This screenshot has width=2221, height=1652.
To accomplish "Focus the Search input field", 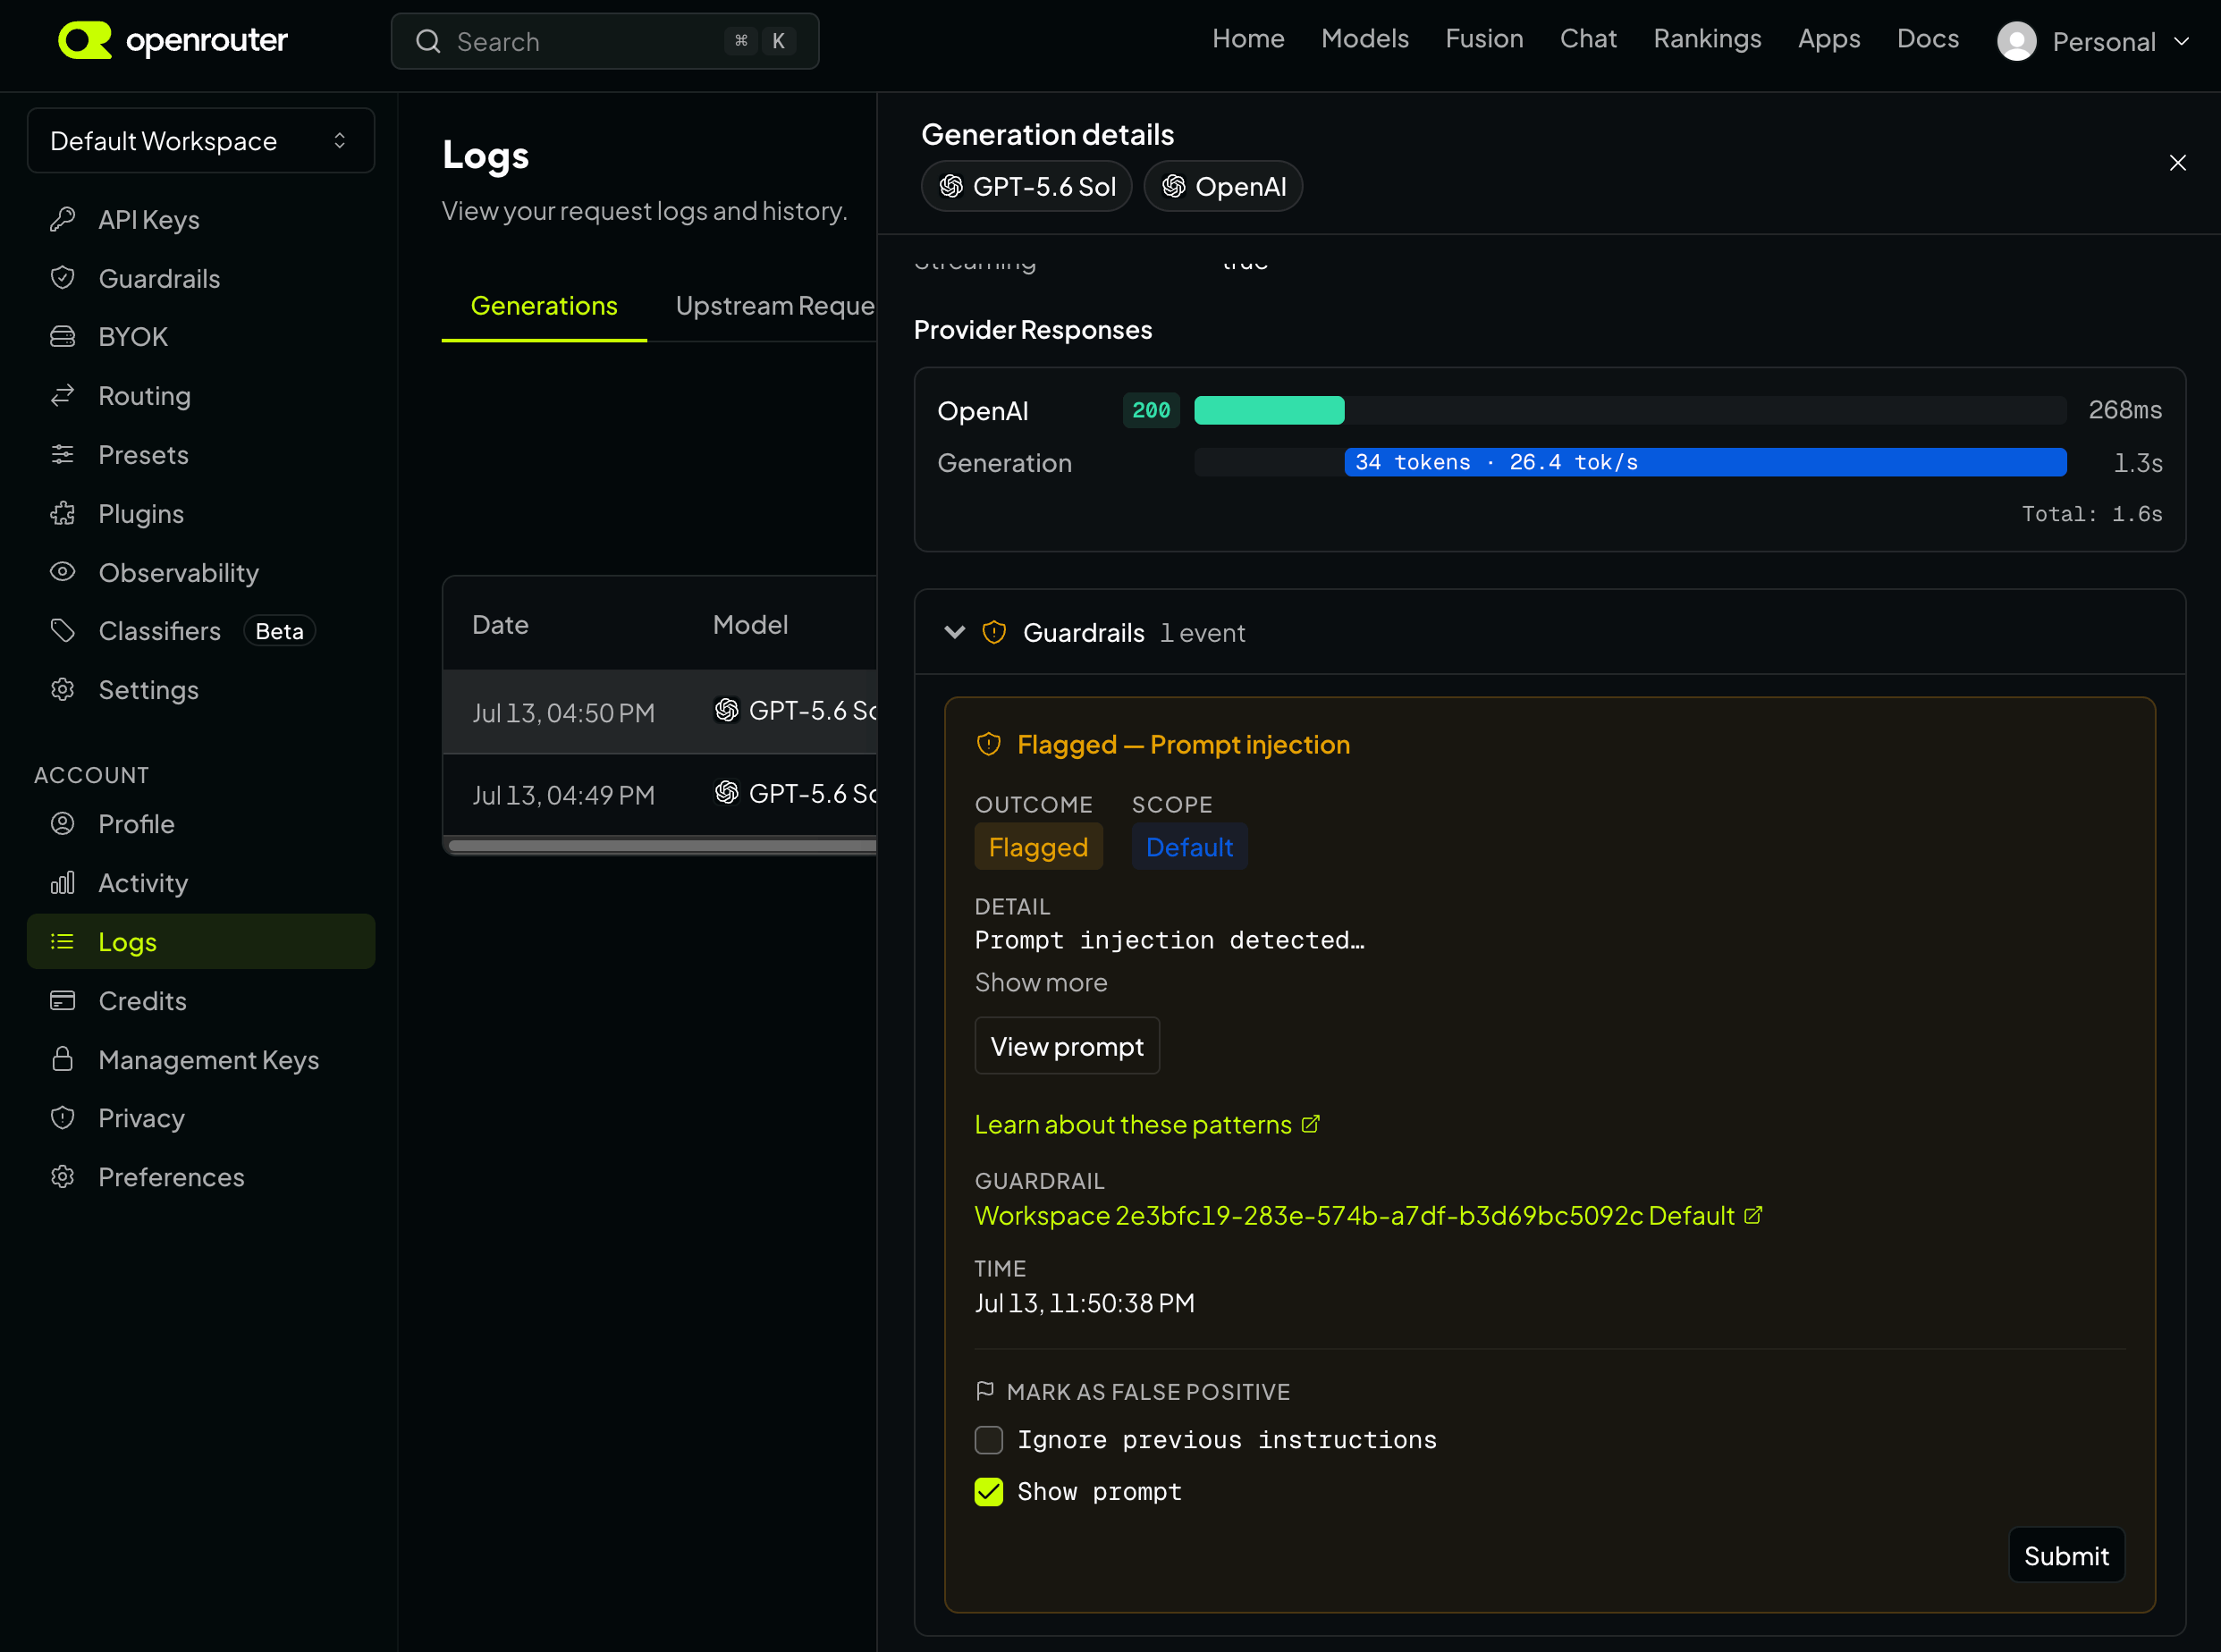I will pyautogui.click(x=605, y=41).
